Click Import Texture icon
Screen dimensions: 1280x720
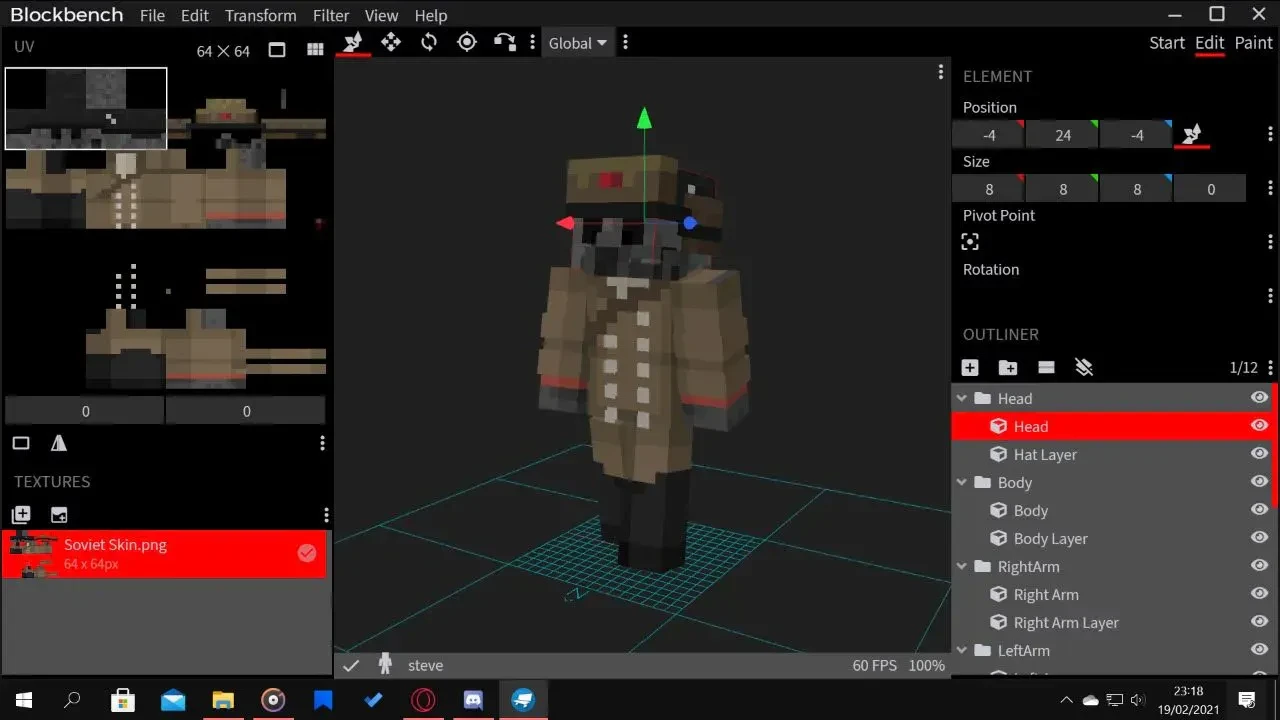(21, 515)
